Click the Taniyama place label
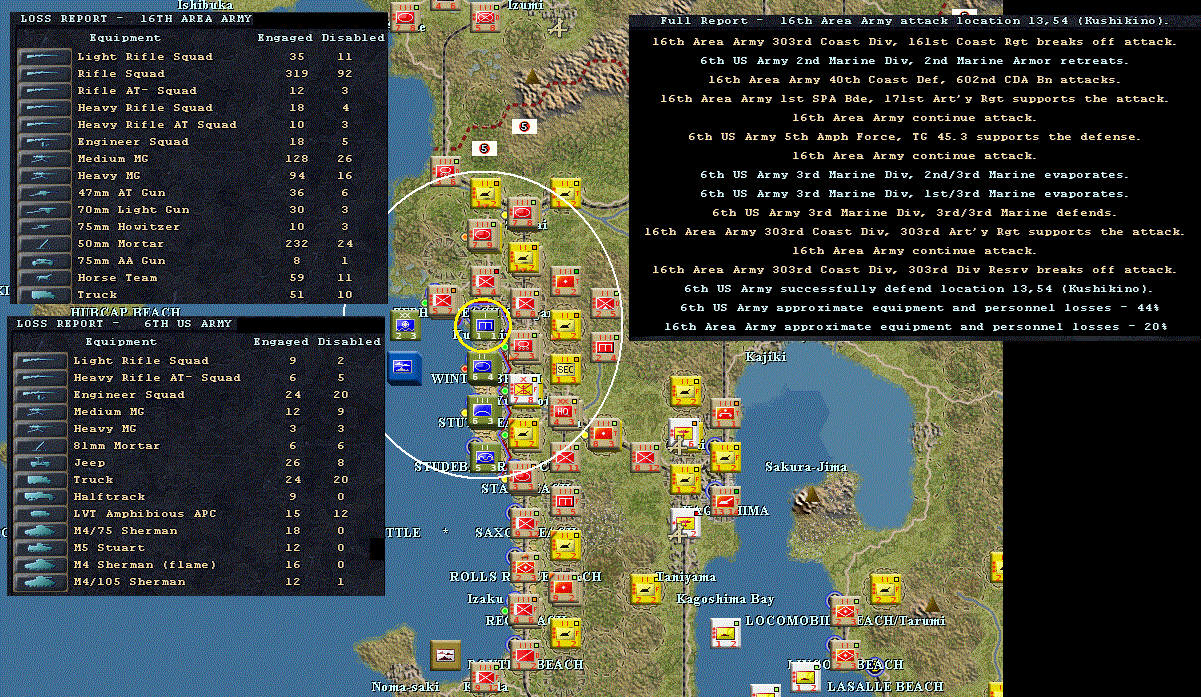The height and width of the screenshot is (697, 1201). (x=685, y=577)
